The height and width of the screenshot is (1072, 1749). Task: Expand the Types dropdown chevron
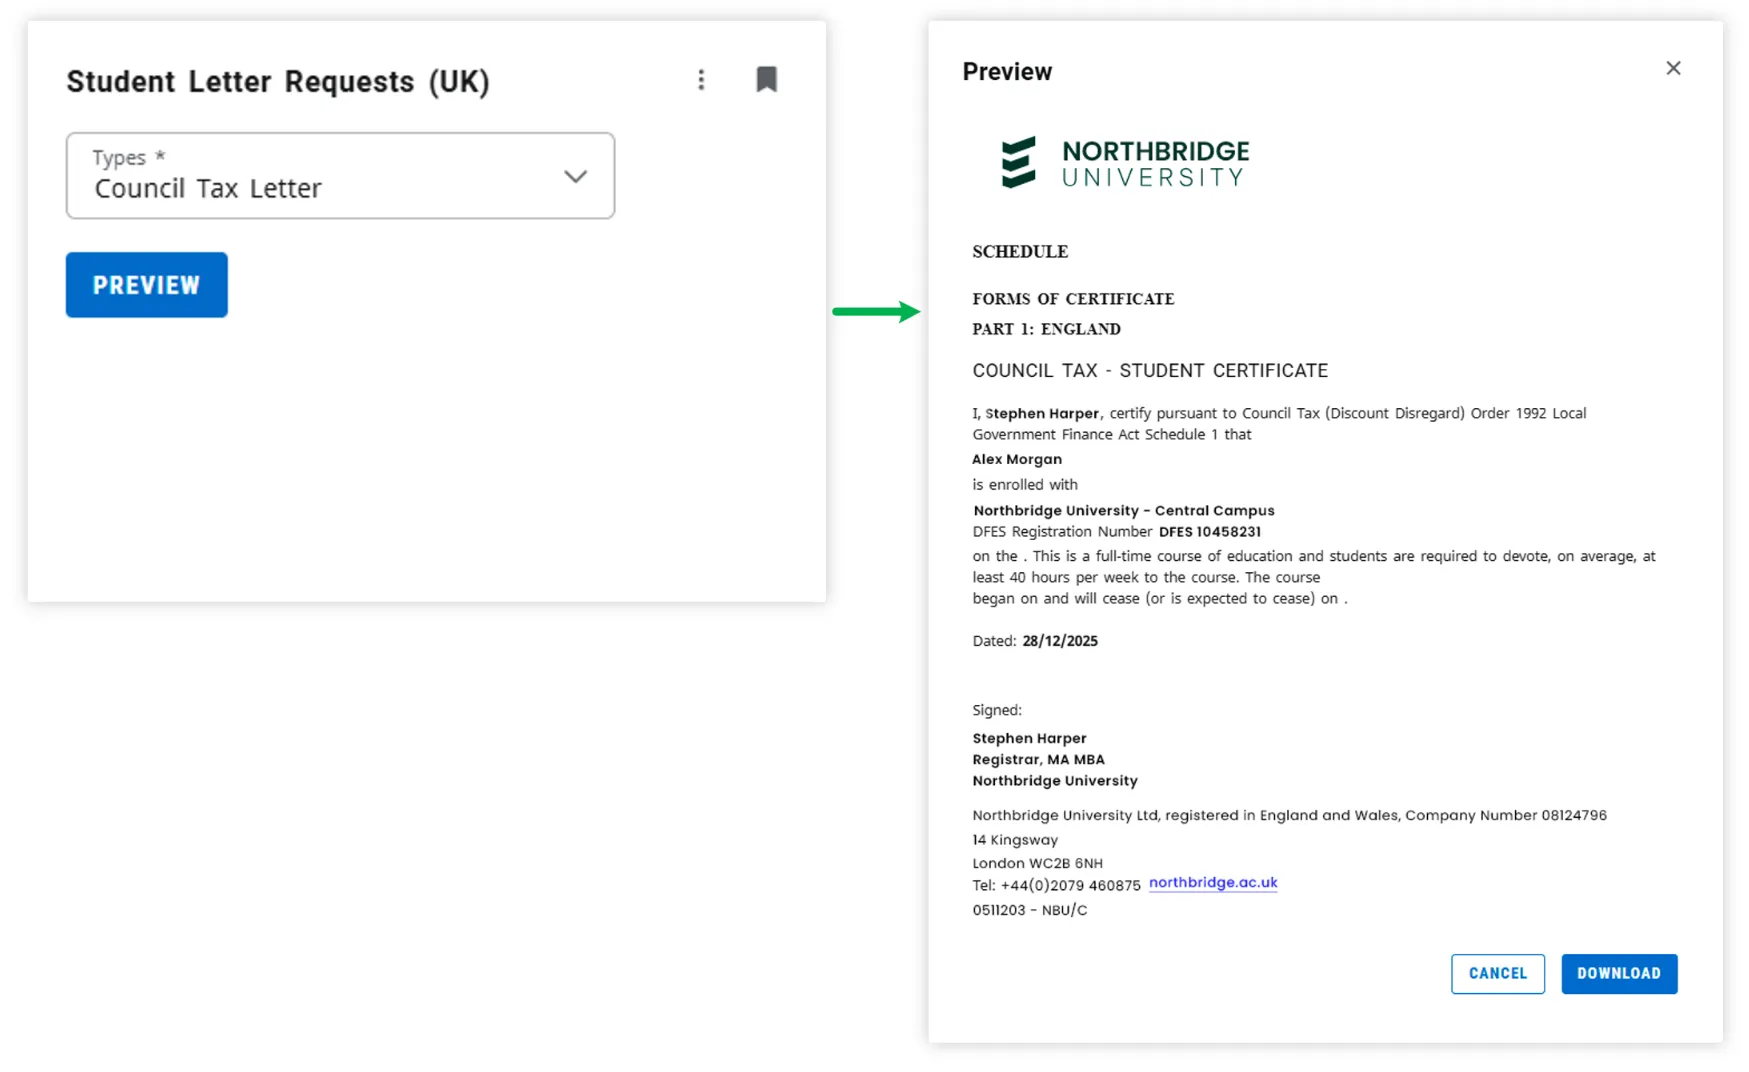tap(575, 177)
